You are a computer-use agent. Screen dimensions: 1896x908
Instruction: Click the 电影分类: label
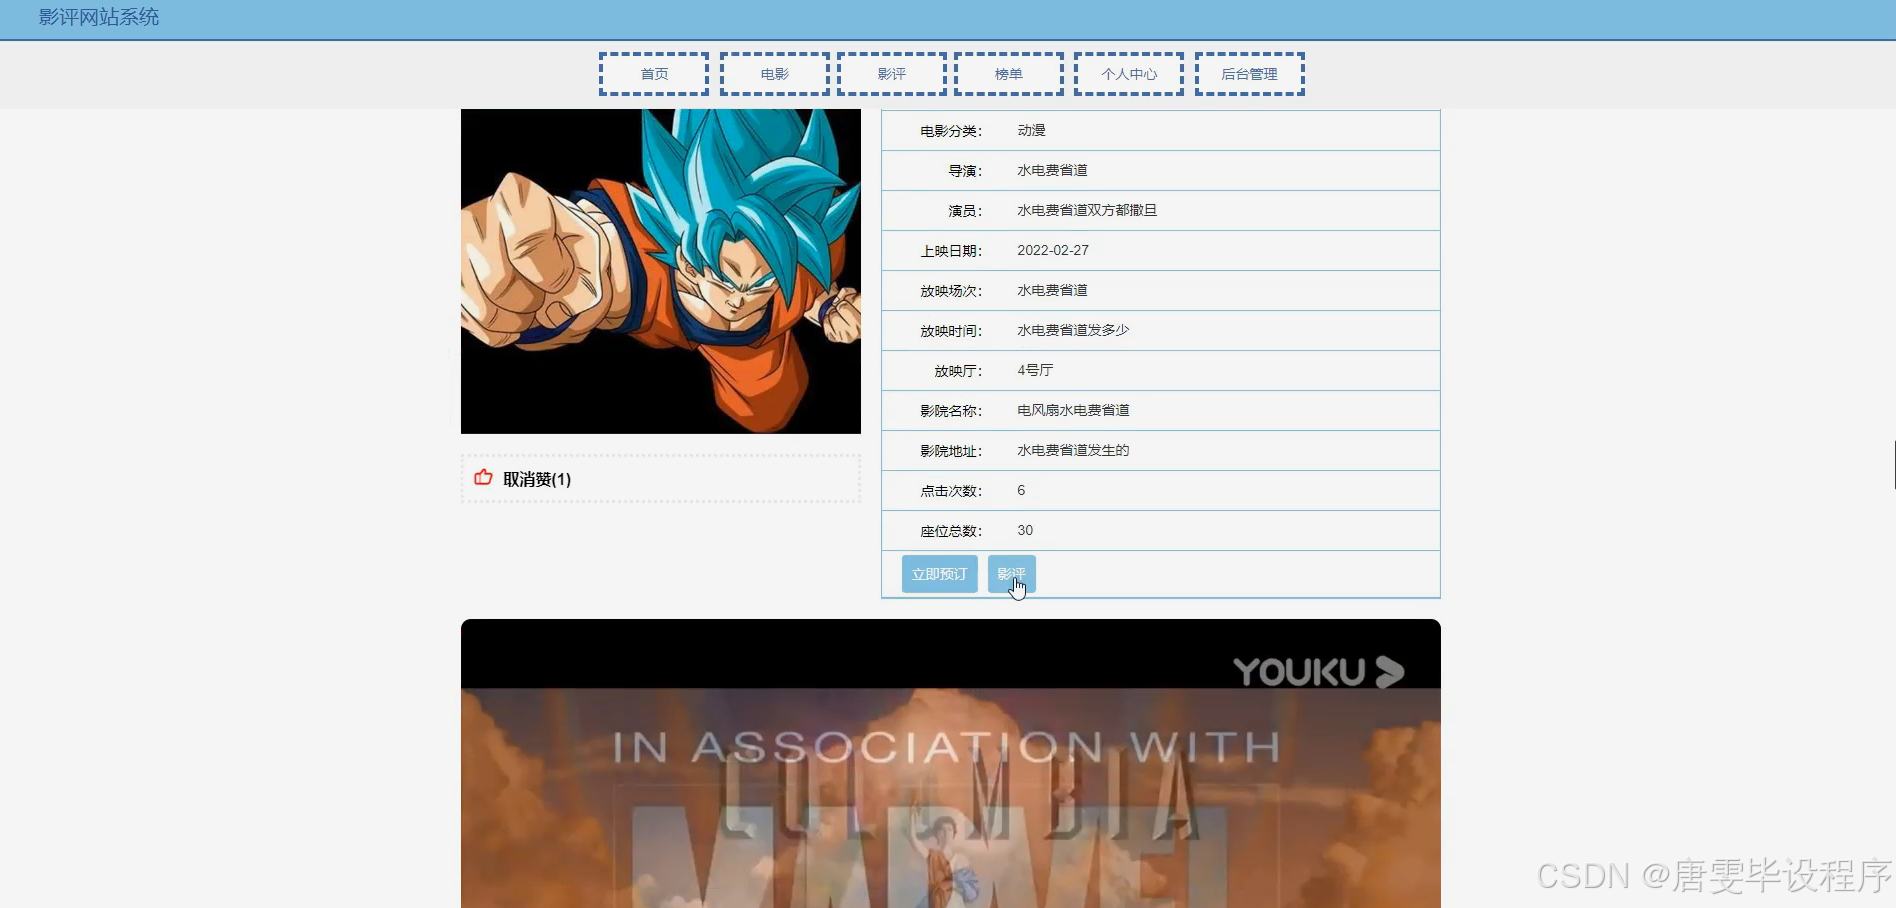coord(951,131)
